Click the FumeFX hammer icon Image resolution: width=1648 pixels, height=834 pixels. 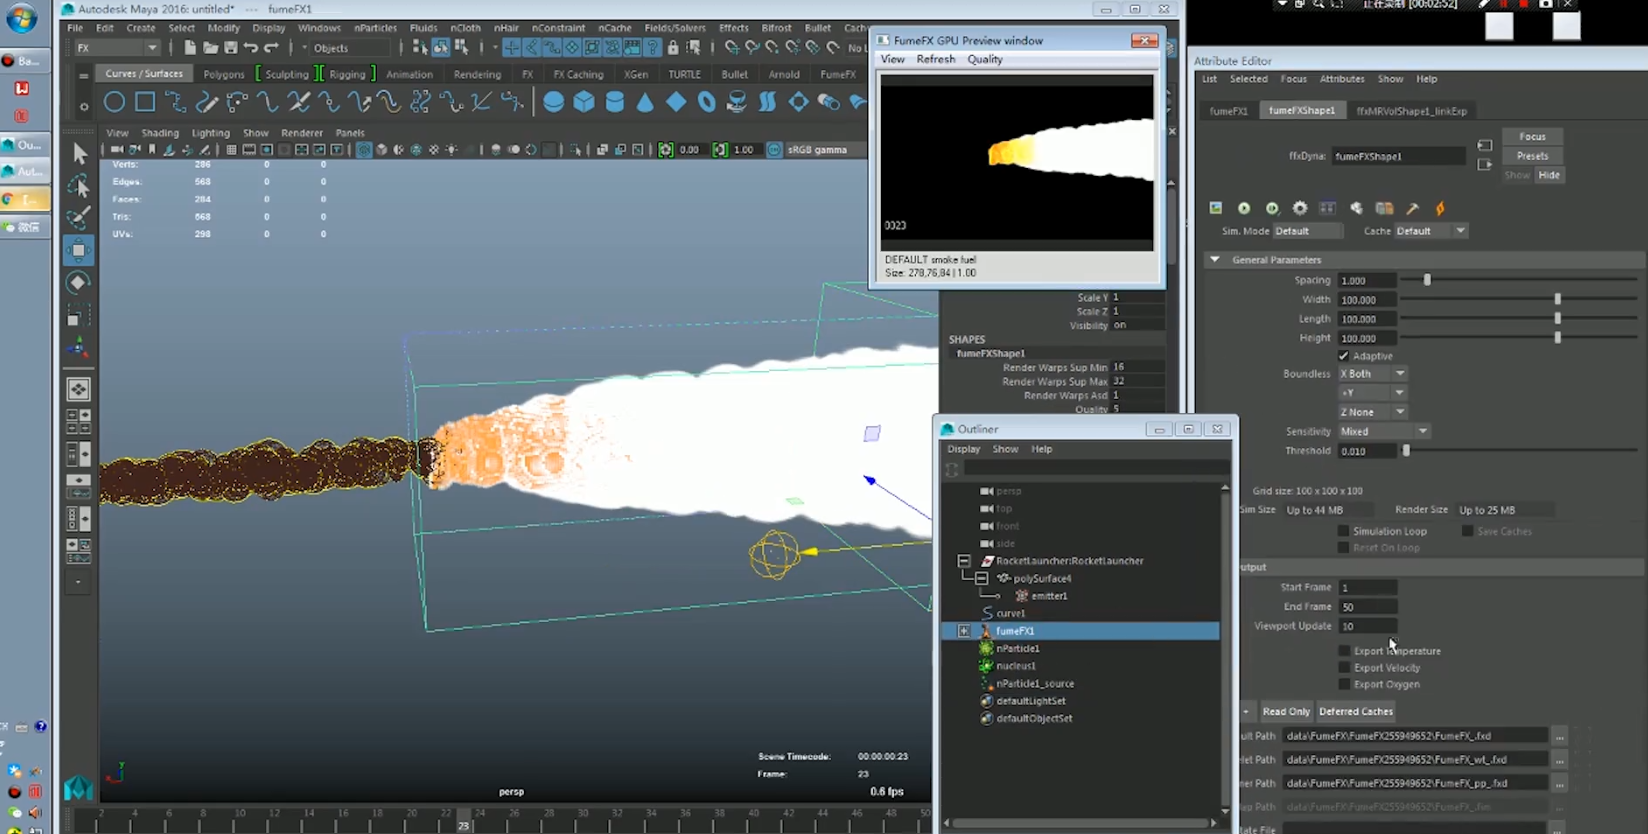[1412, 208]
